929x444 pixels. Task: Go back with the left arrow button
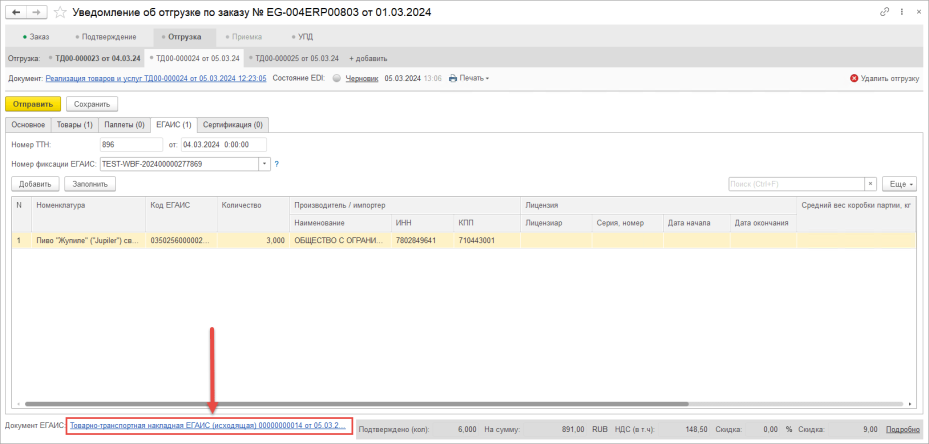coord(16,12)
